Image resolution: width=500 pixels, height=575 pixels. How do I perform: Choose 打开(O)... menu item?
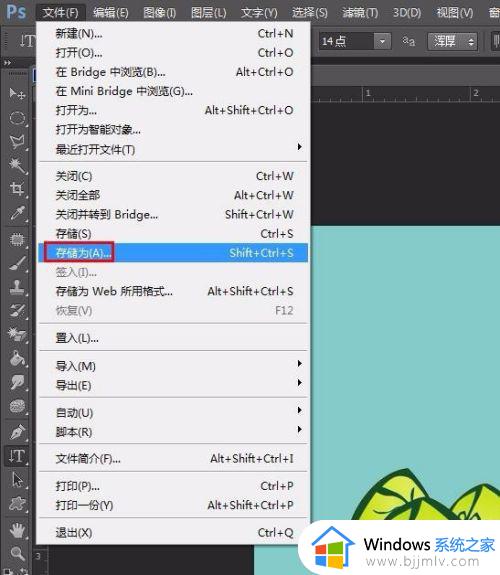pos(173,53)
